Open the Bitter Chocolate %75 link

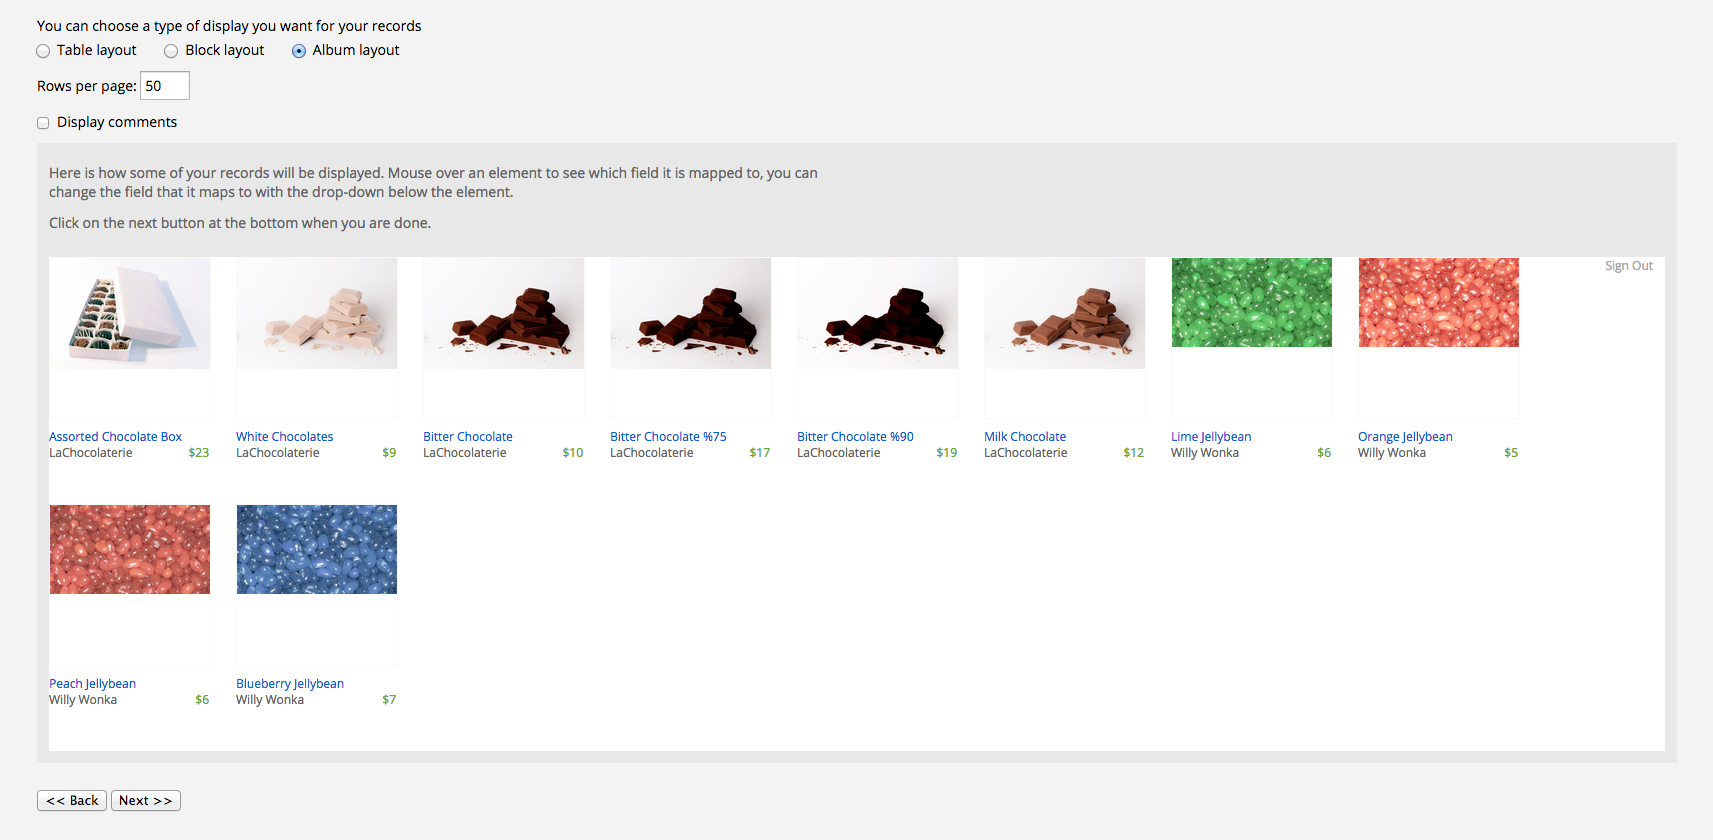(668, 437)
